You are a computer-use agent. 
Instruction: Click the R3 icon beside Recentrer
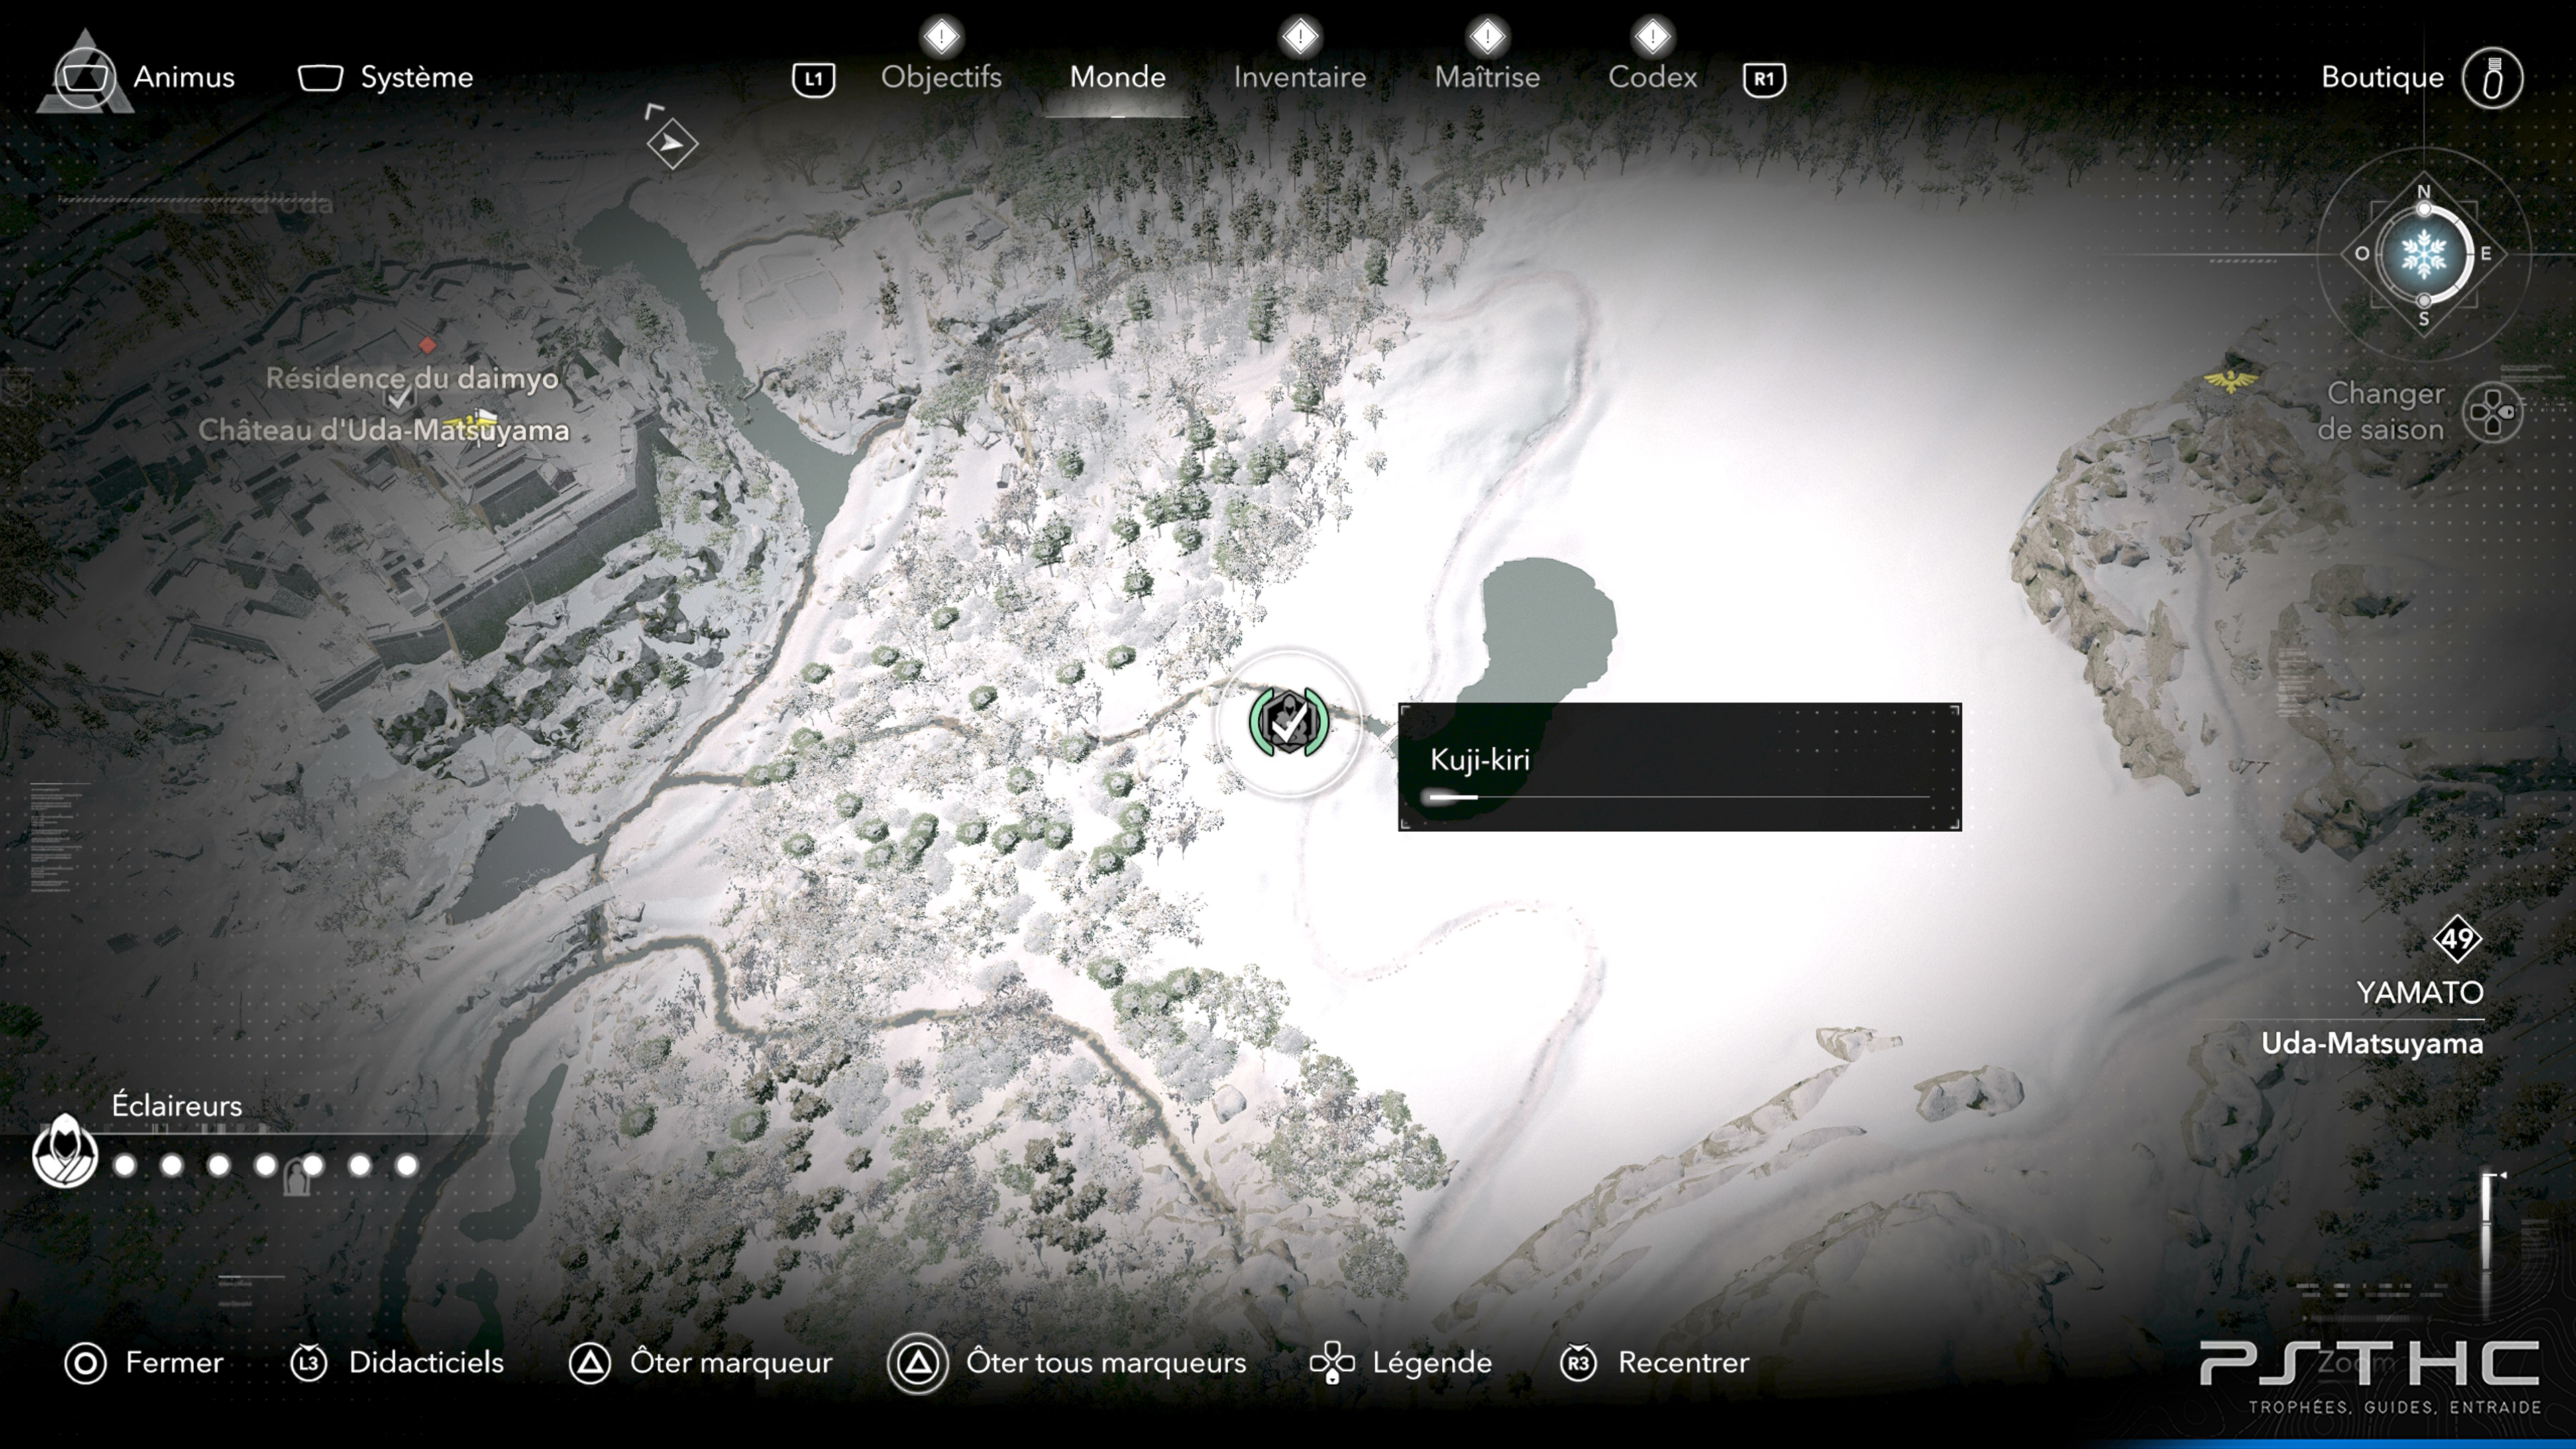click(x=1578, y=1364)
